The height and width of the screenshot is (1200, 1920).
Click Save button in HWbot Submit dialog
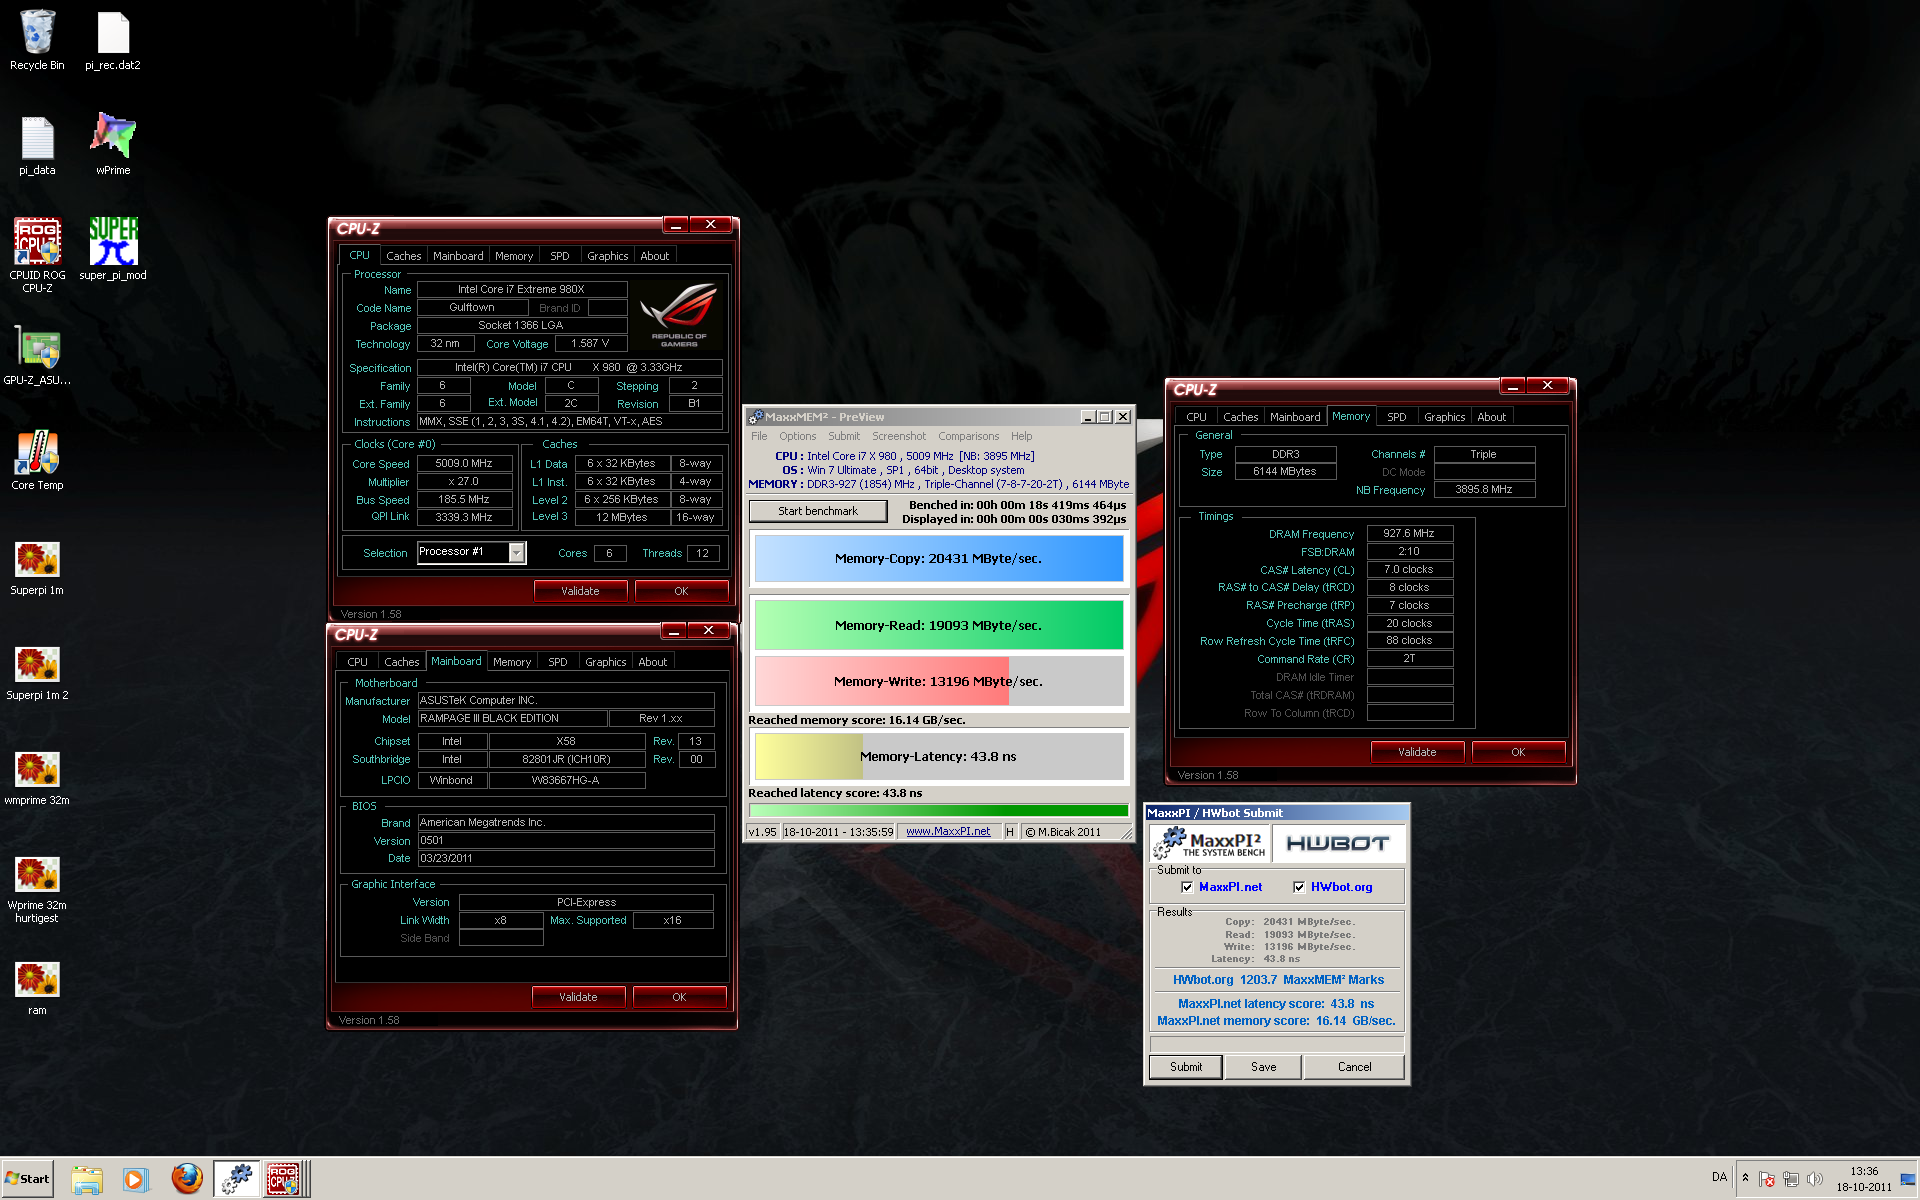tap(1263, 1067)
